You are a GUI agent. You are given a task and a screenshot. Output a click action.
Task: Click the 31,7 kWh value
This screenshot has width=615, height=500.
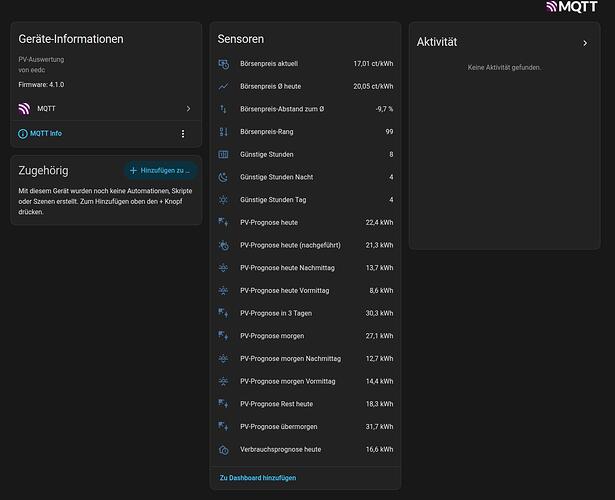(x=379, y=427)
